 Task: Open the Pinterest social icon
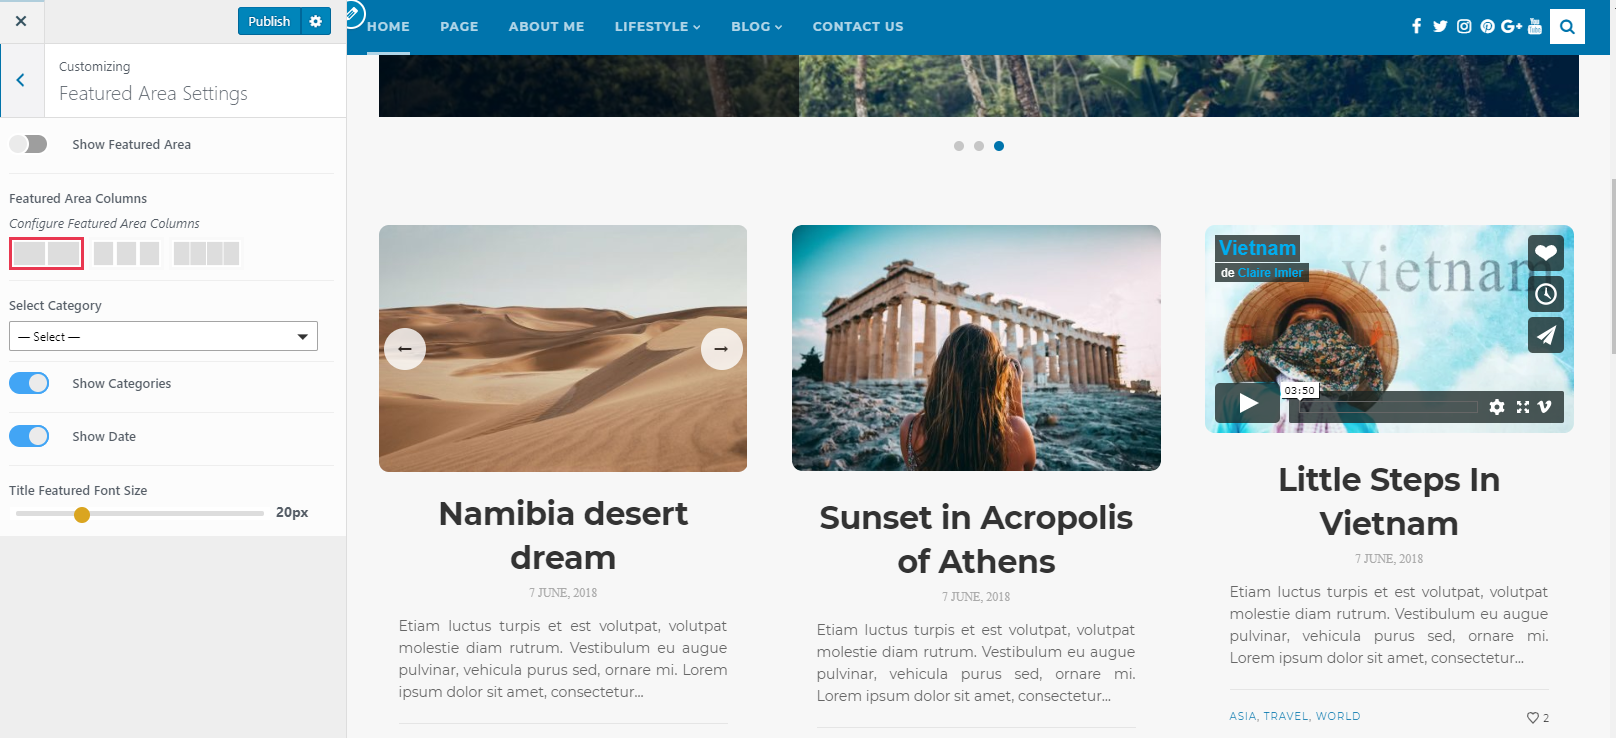[x=1488, y=26]
